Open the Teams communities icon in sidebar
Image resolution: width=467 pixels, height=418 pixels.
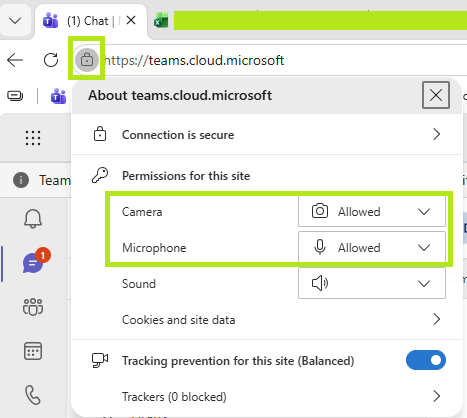(33, 307)
